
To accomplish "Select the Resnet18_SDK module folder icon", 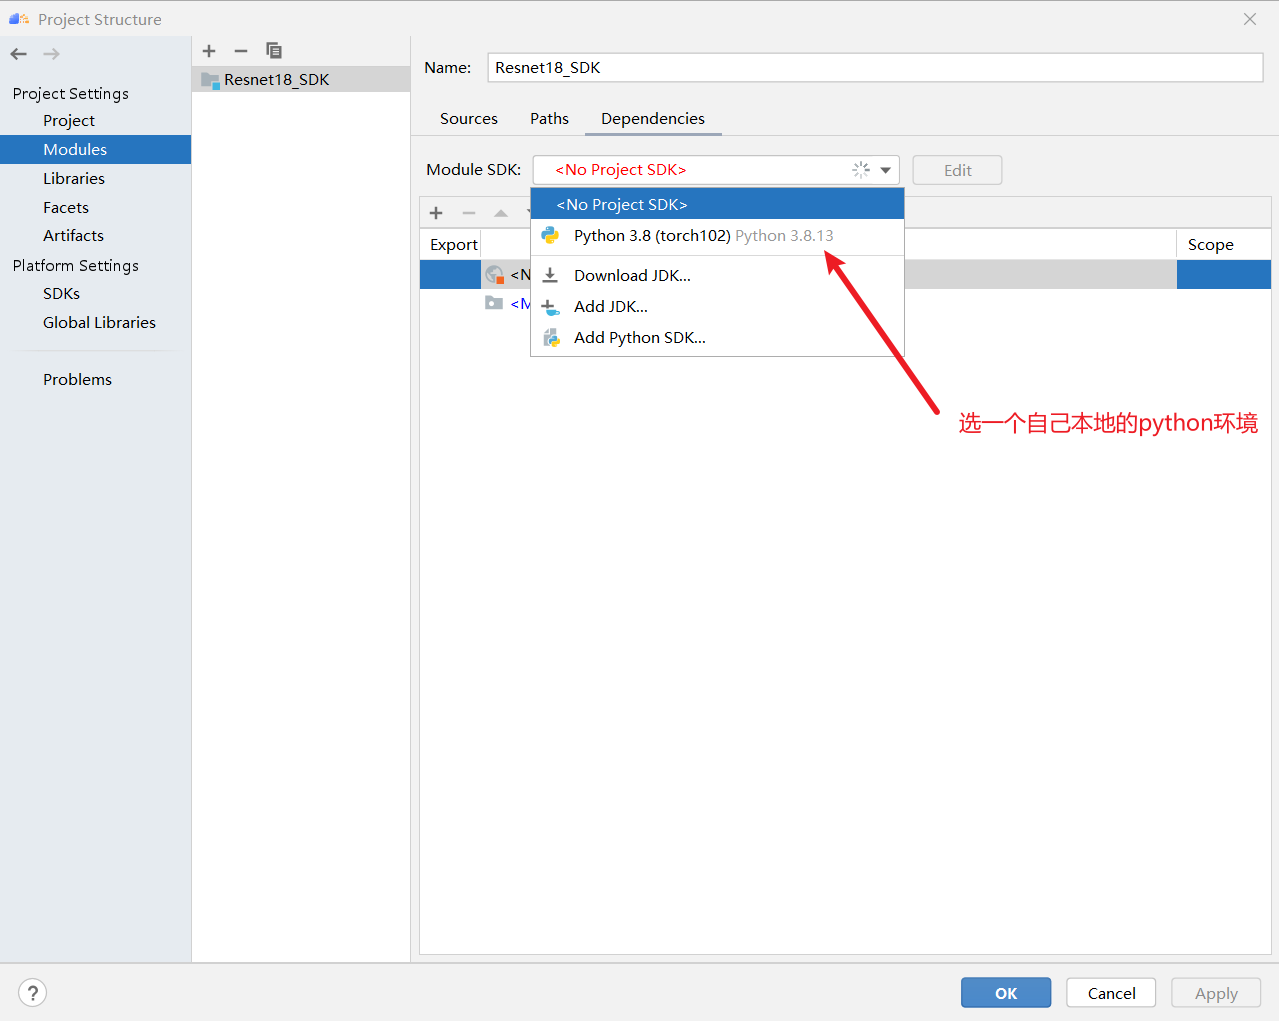I will point(210,80).
